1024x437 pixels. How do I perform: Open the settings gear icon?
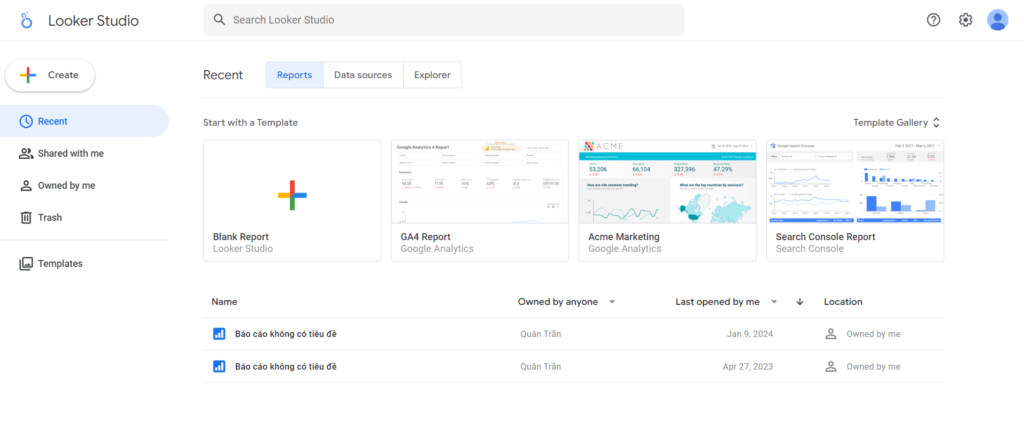click(965, 20)
